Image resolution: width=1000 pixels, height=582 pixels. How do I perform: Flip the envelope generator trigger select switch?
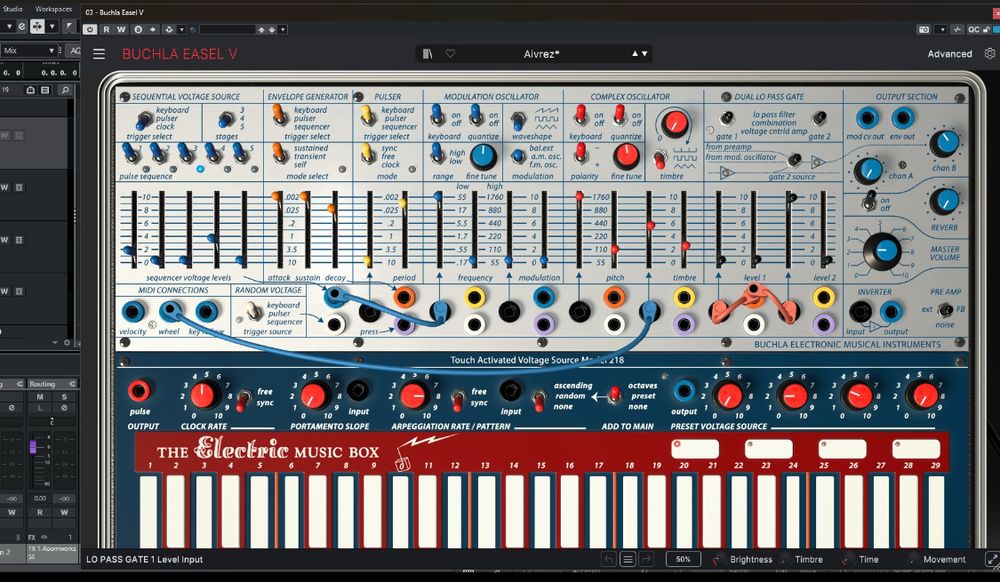(x=279, y=115)
